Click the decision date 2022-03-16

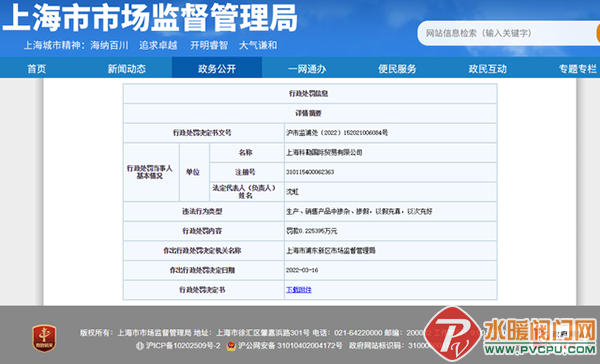(302, 270)
